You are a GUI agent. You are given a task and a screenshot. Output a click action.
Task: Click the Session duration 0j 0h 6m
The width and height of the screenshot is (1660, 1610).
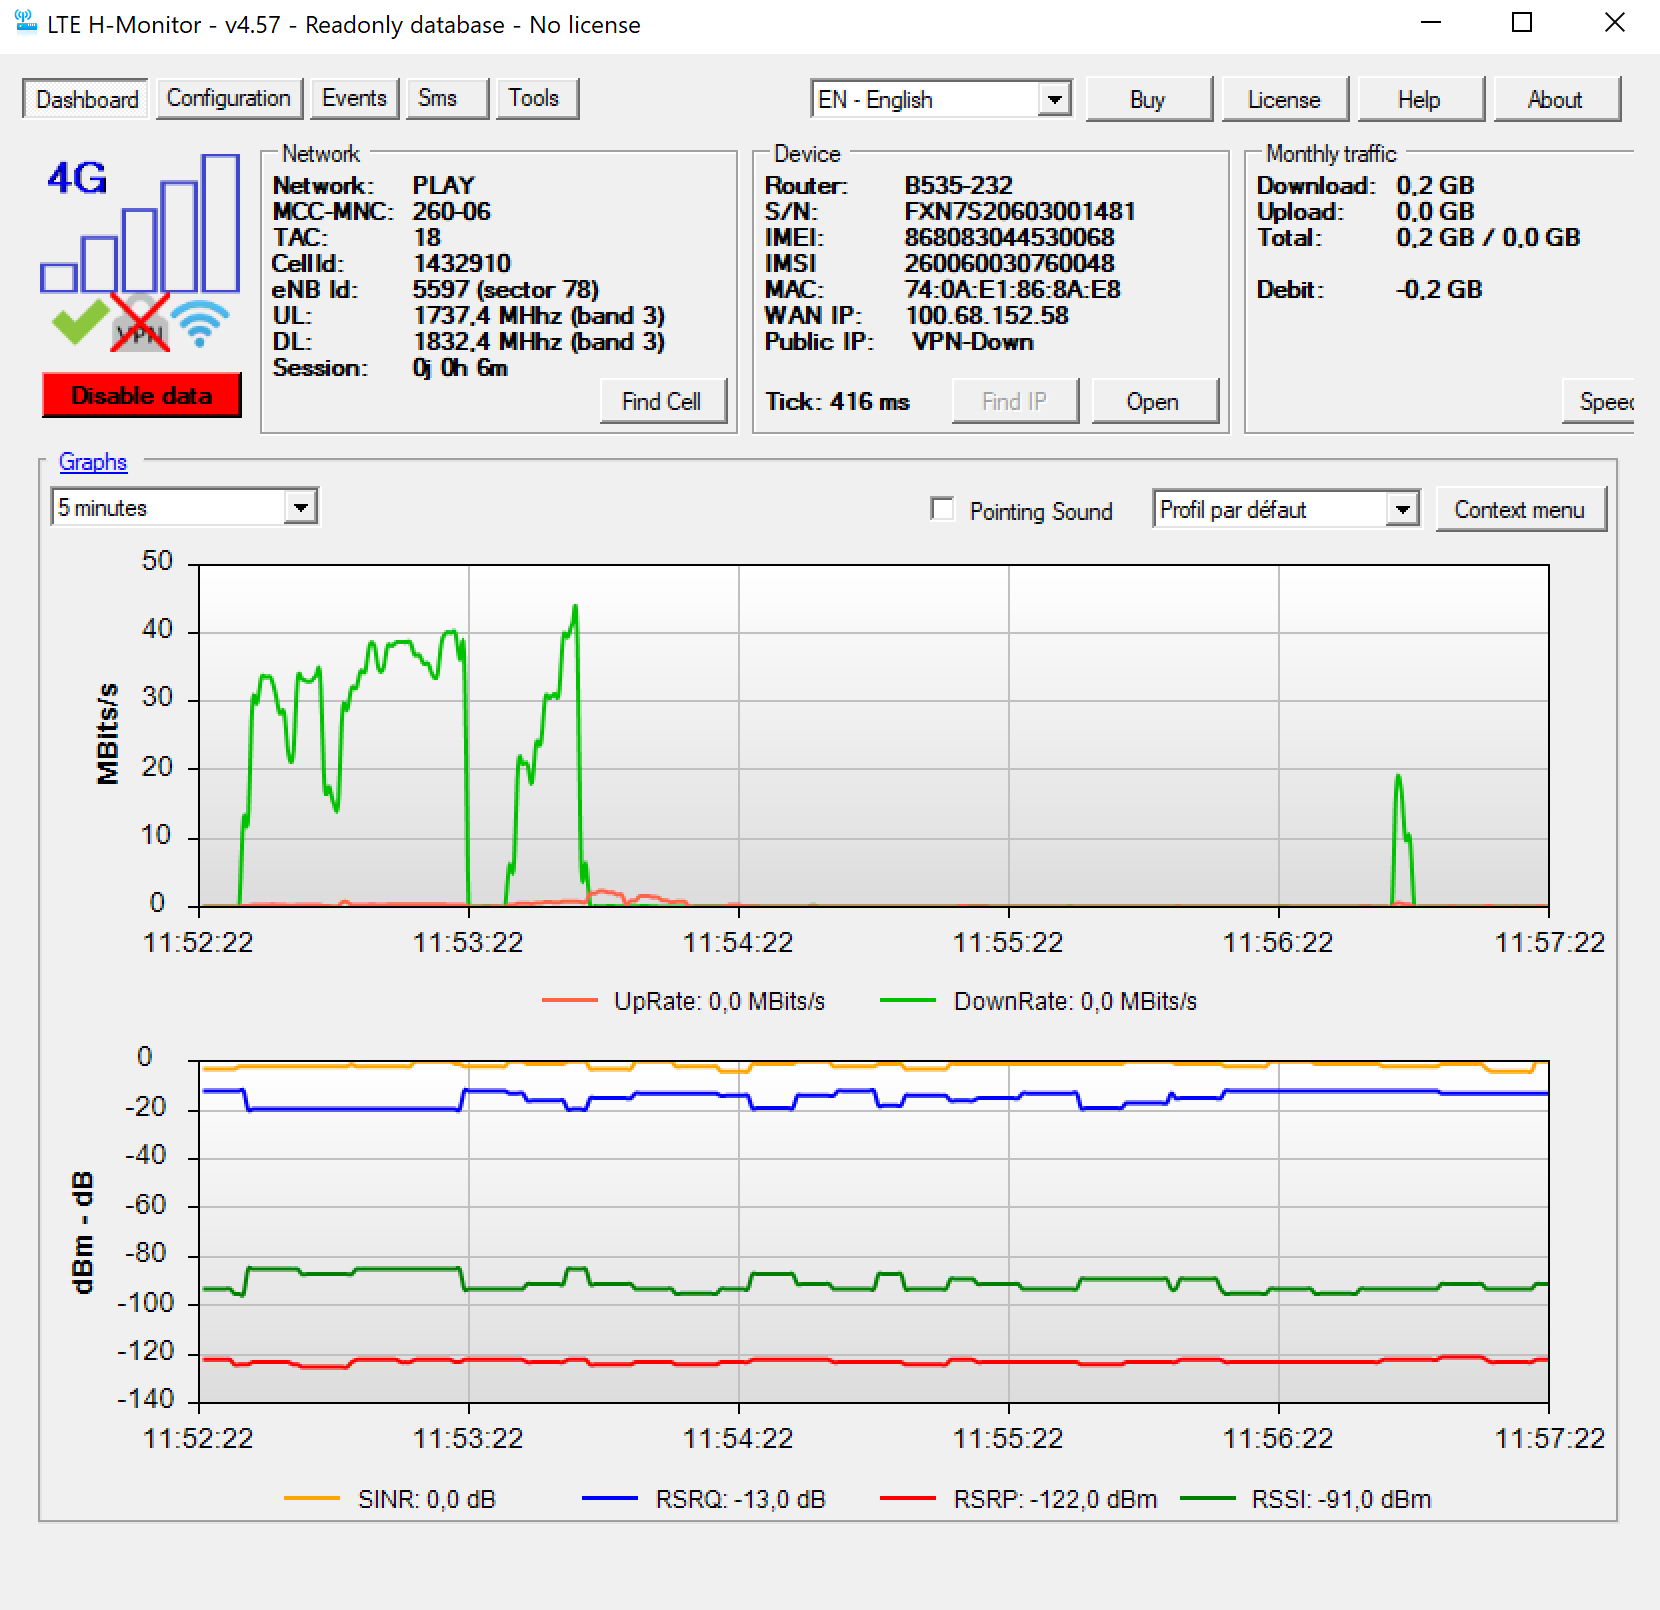coord(461,368)
